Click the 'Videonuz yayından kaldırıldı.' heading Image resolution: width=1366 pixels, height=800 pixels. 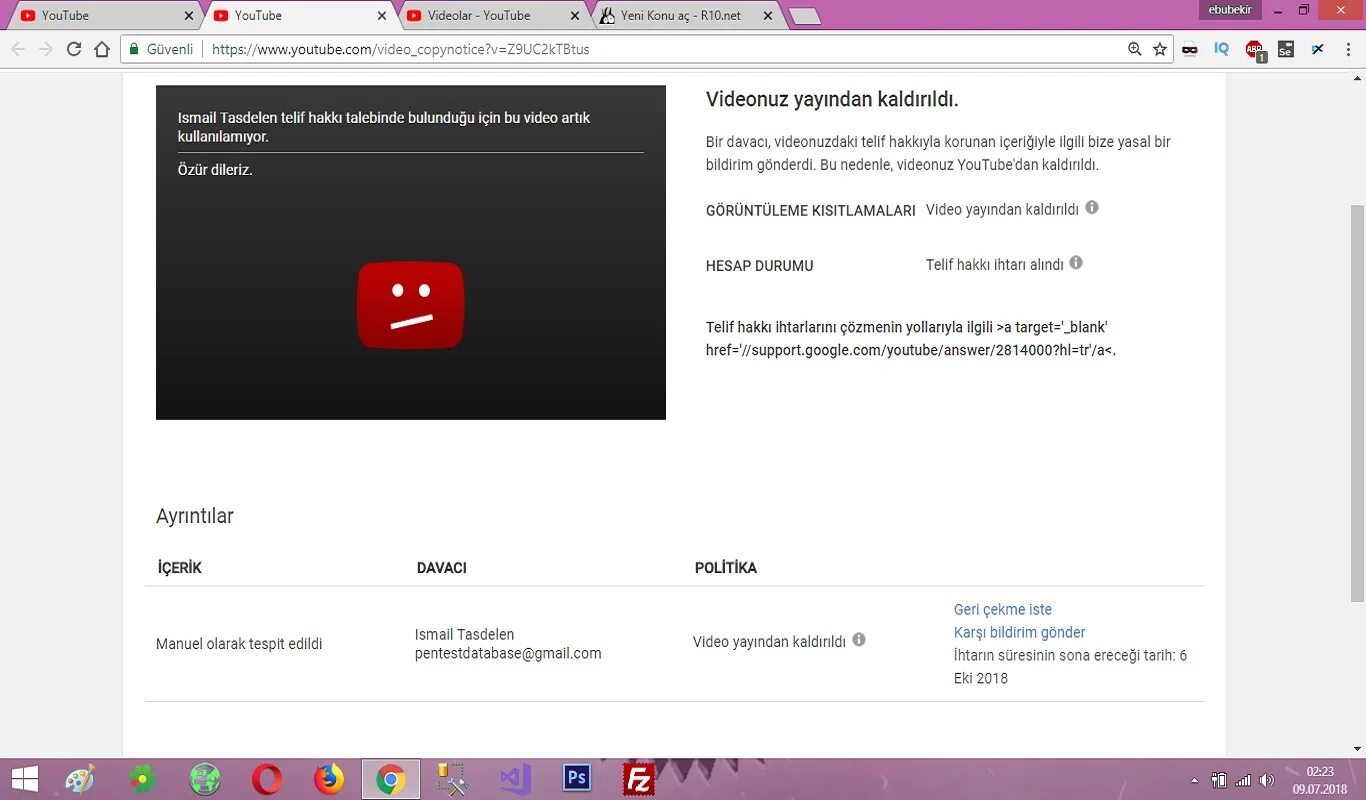tap(832, 99)
